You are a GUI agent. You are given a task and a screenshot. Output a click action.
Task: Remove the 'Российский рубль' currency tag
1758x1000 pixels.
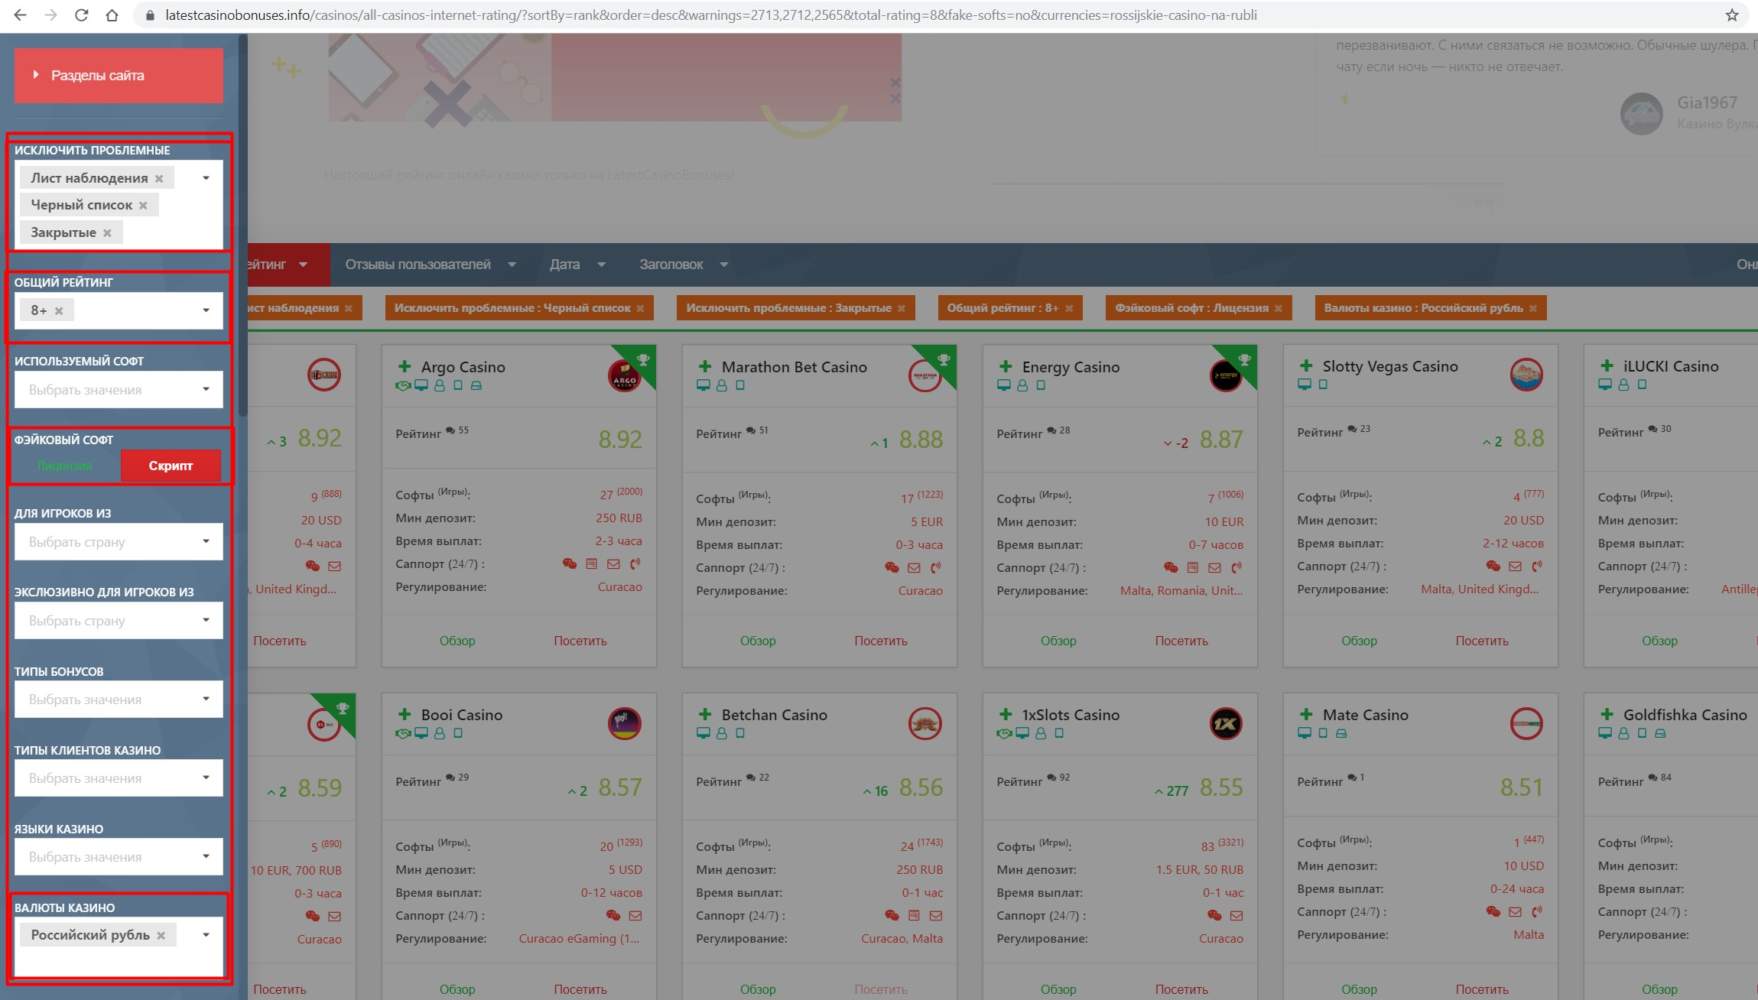(161, 935)
